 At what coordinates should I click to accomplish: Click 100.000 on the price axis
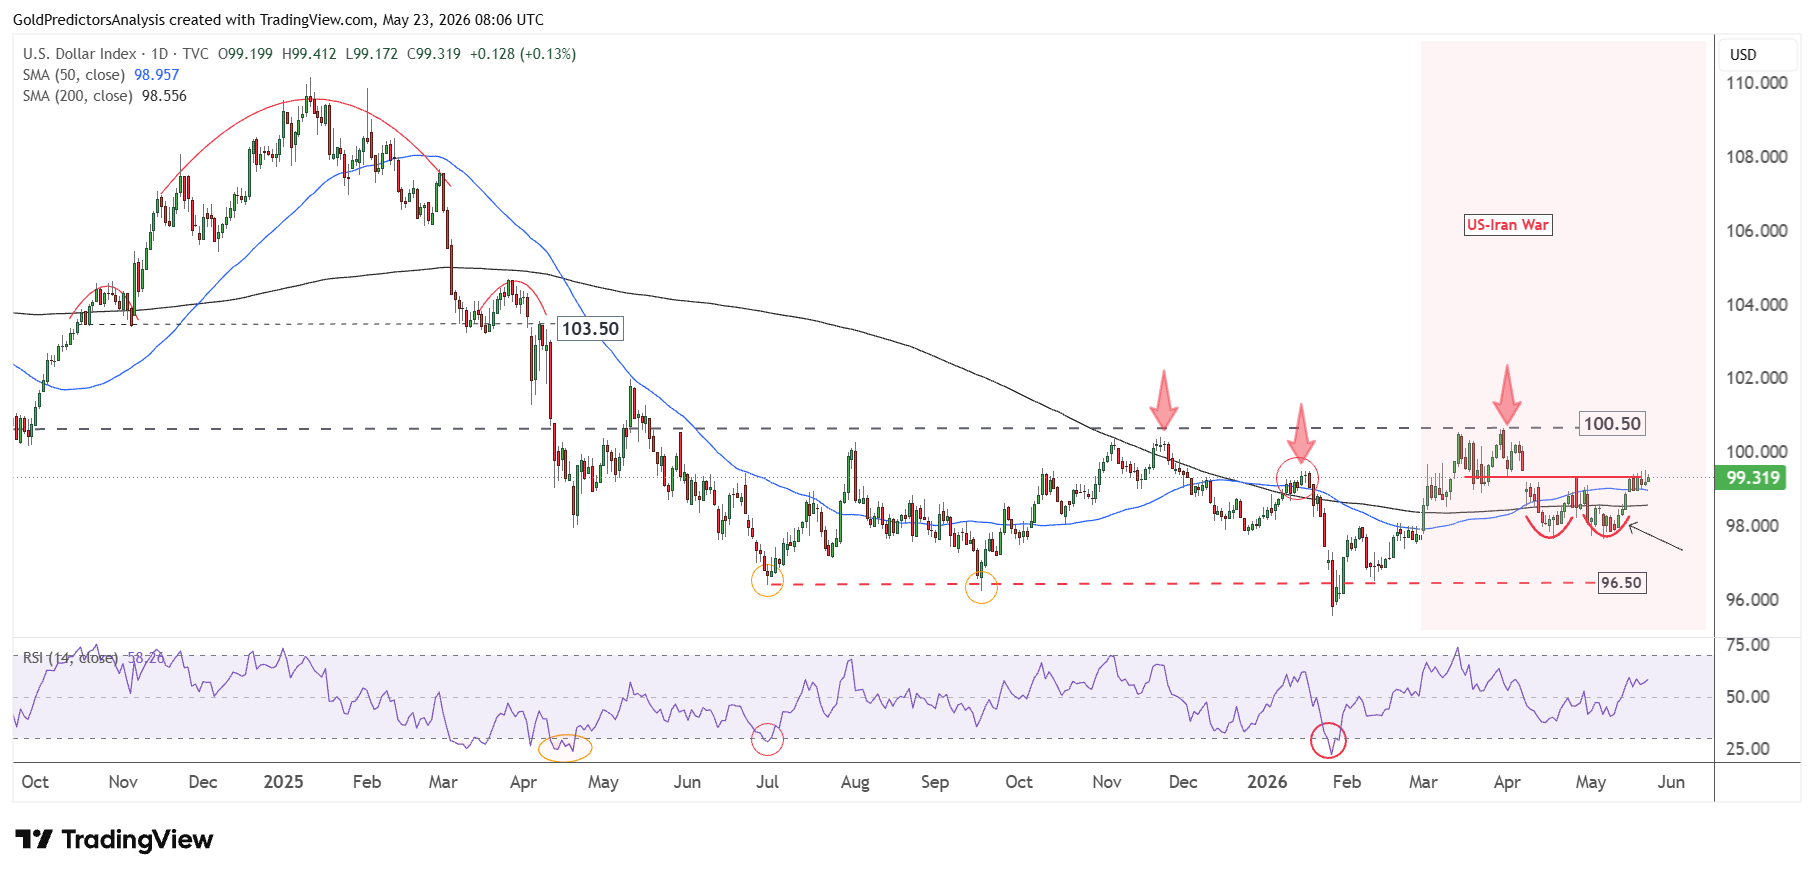click(1756, 452)
